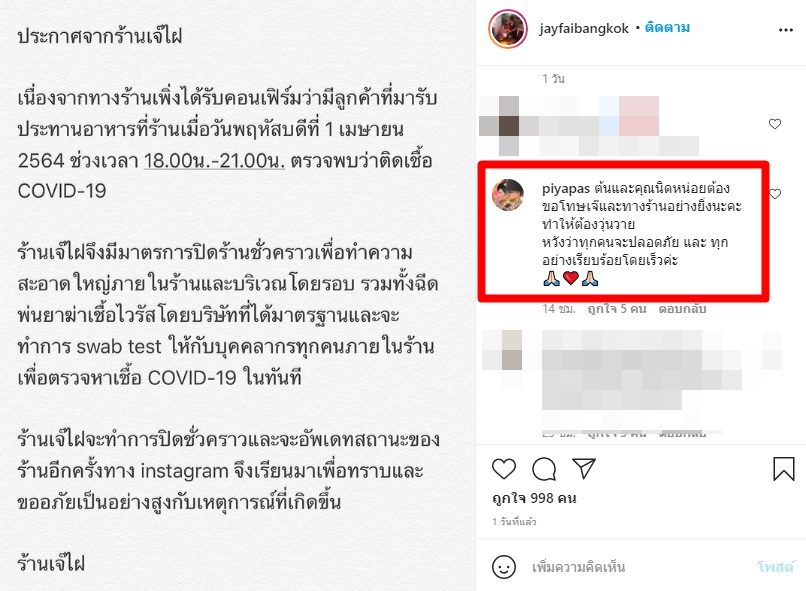Like the piyapas comment heart
Image resolution: width=806 pixels, height=591 pixels.
click(x=775, y=194)
